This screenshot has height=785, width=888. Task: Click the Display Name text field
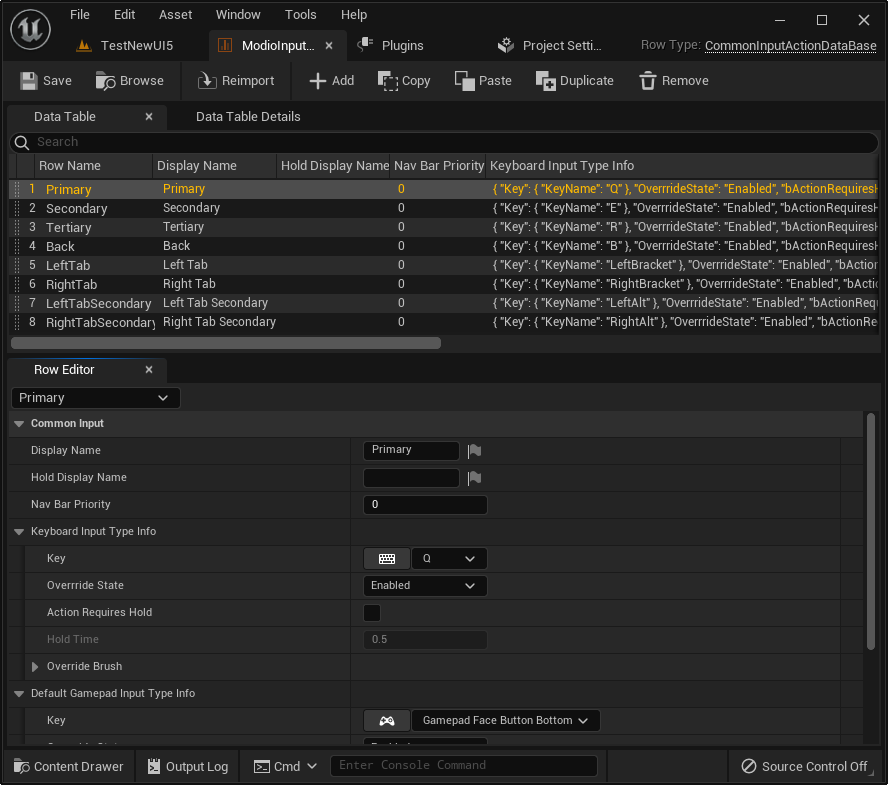[411, 451]
